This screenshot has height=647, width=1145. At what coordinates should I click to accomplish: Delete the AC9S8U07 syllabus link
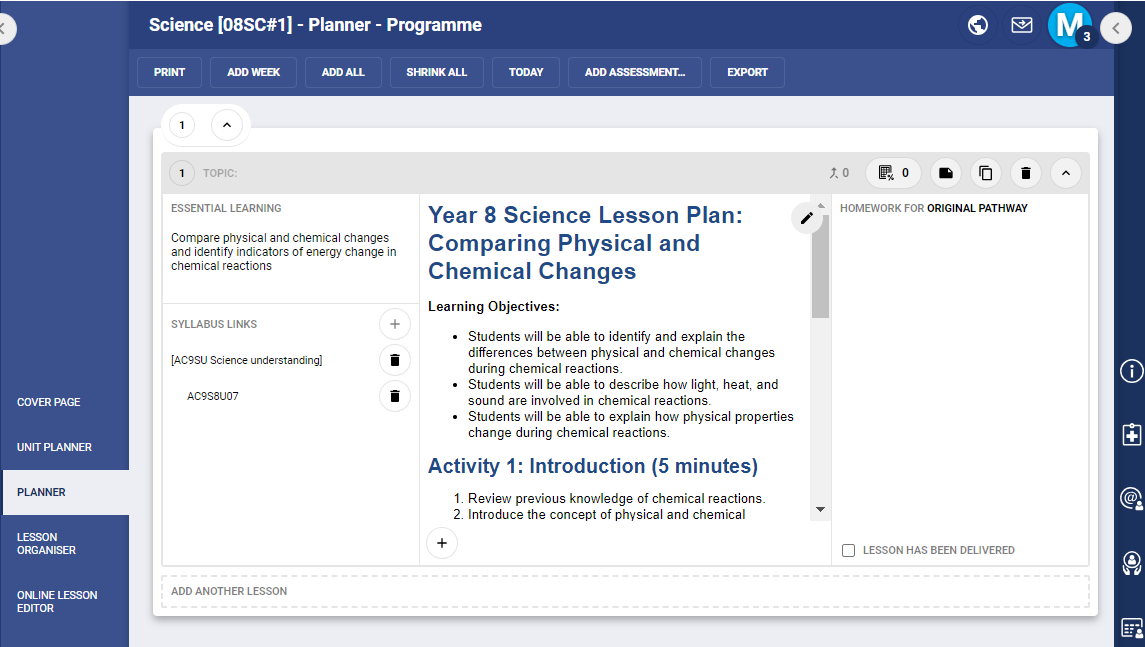pyautogui.click(x=394, y=396)
